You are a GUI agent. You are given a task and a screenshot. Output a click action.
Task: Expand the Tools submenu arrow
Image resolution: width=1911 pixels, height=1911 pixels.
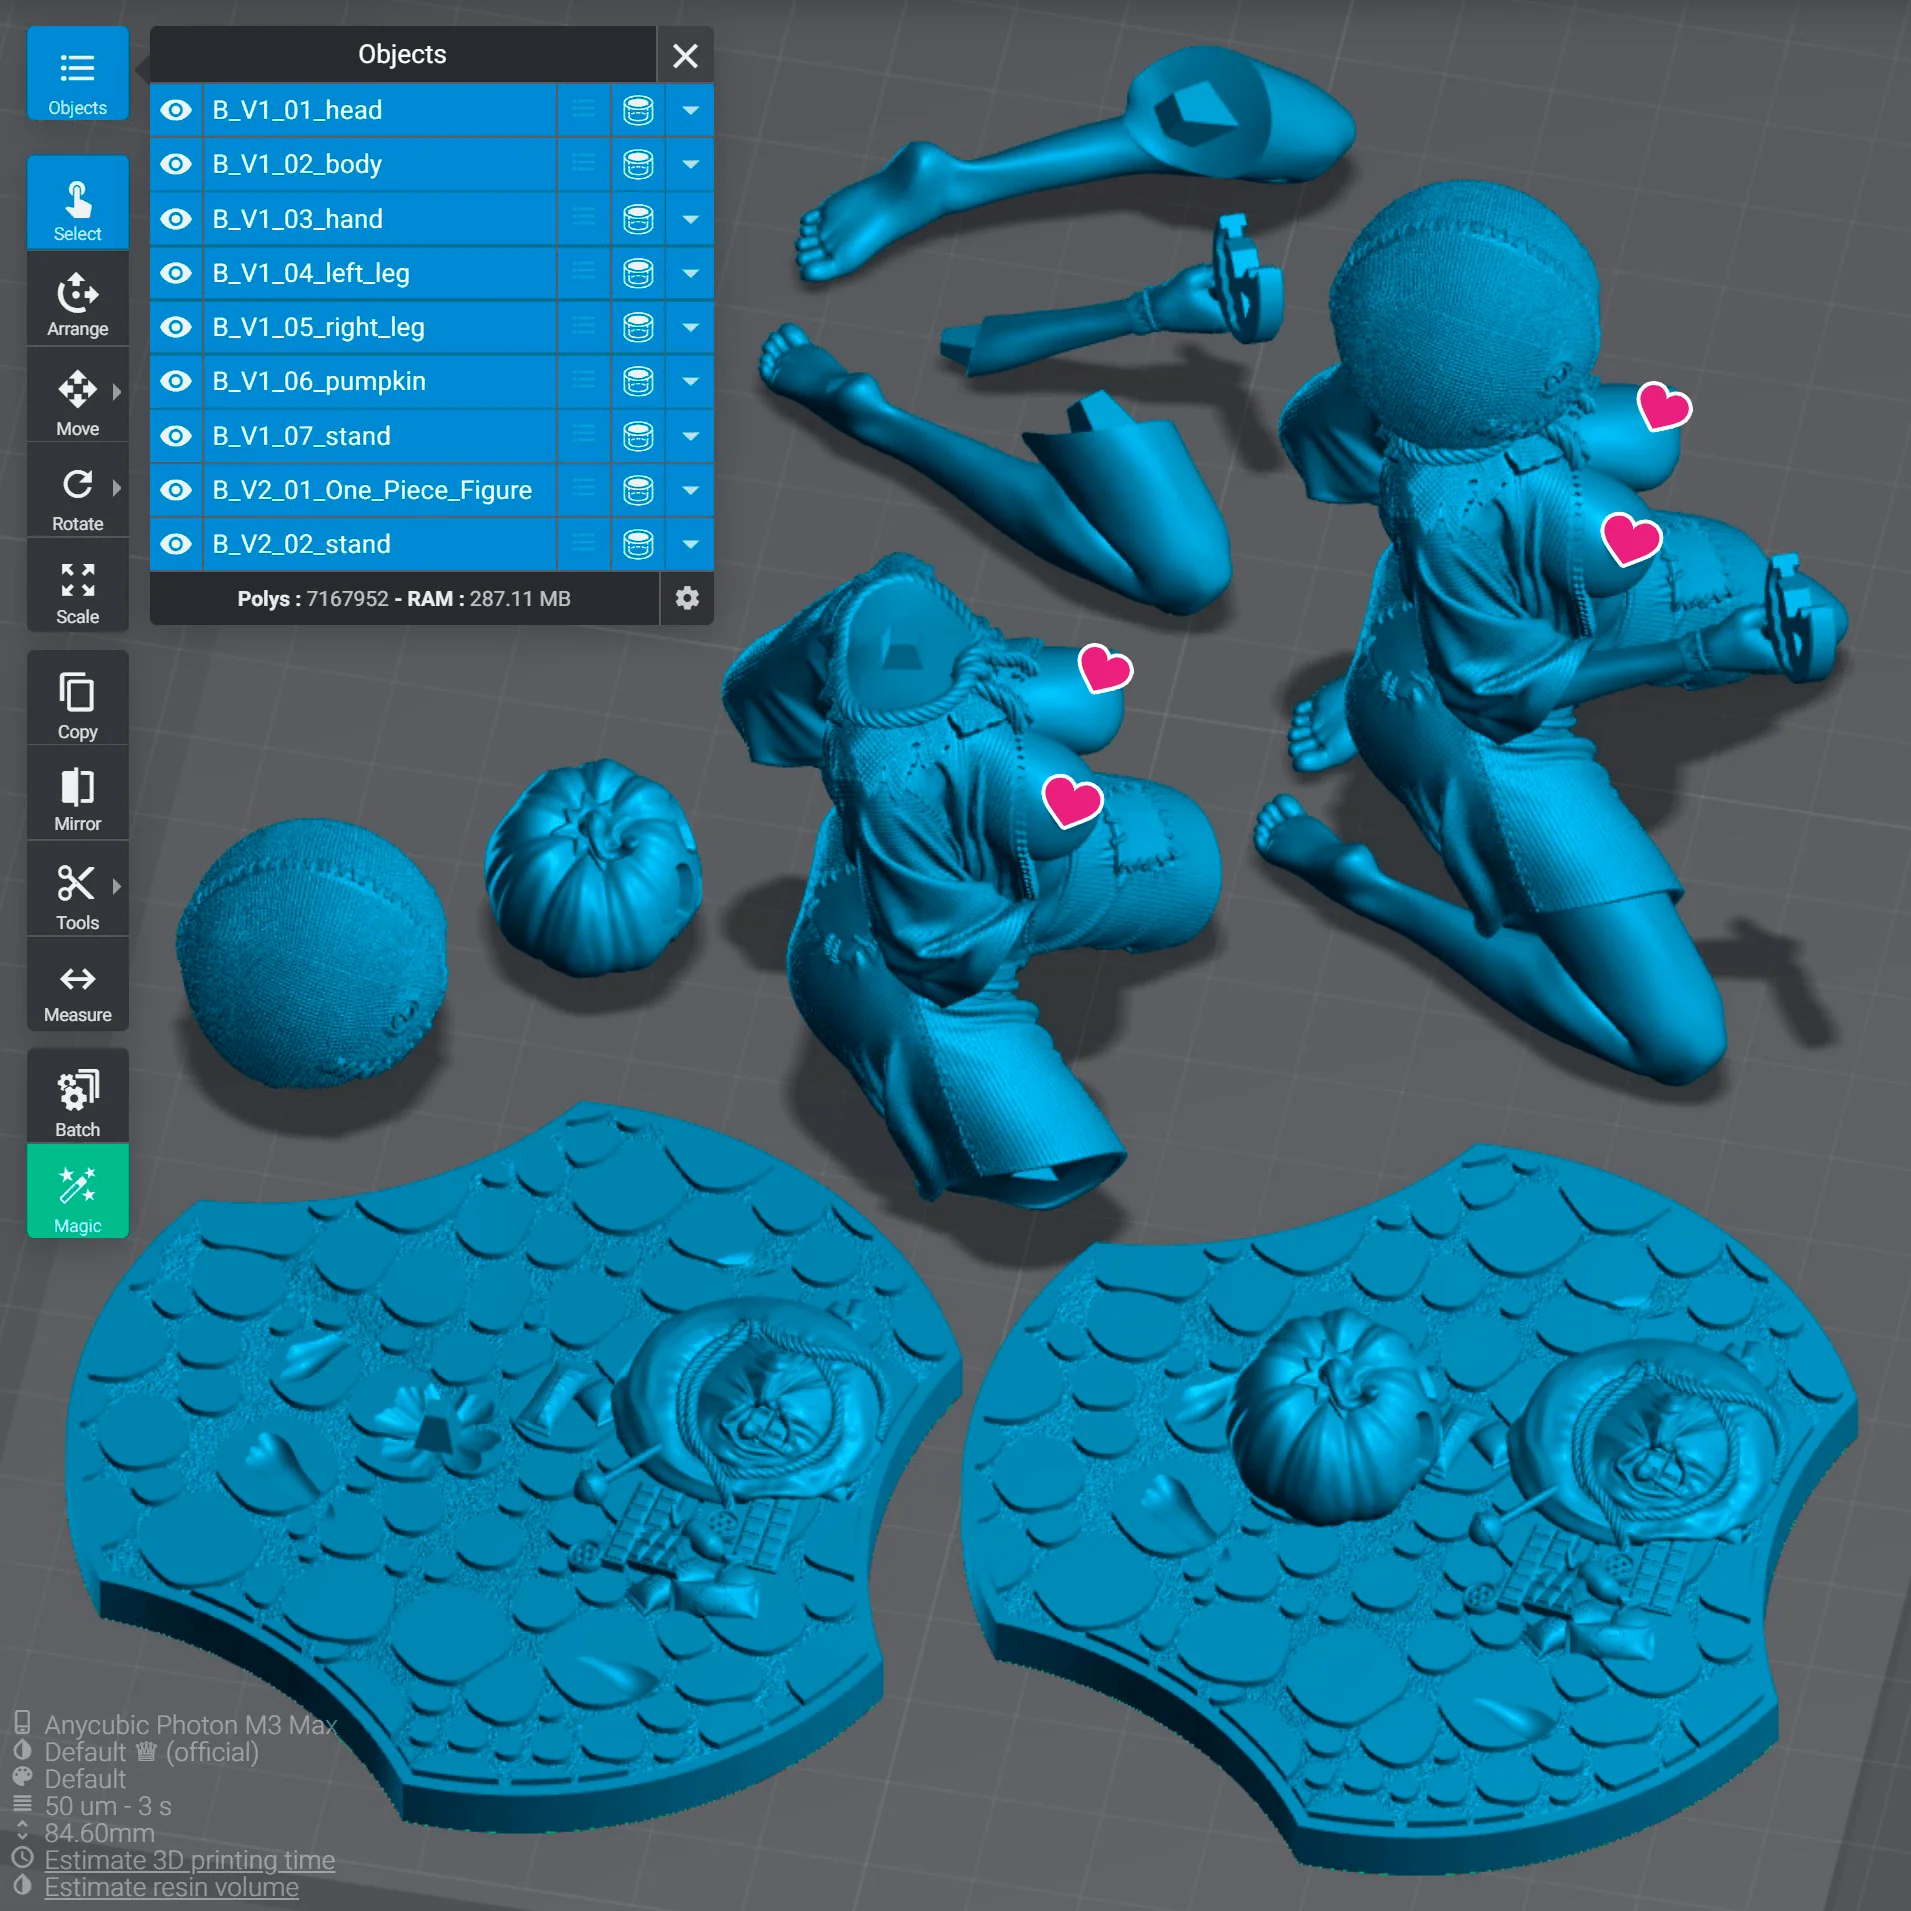117,886
